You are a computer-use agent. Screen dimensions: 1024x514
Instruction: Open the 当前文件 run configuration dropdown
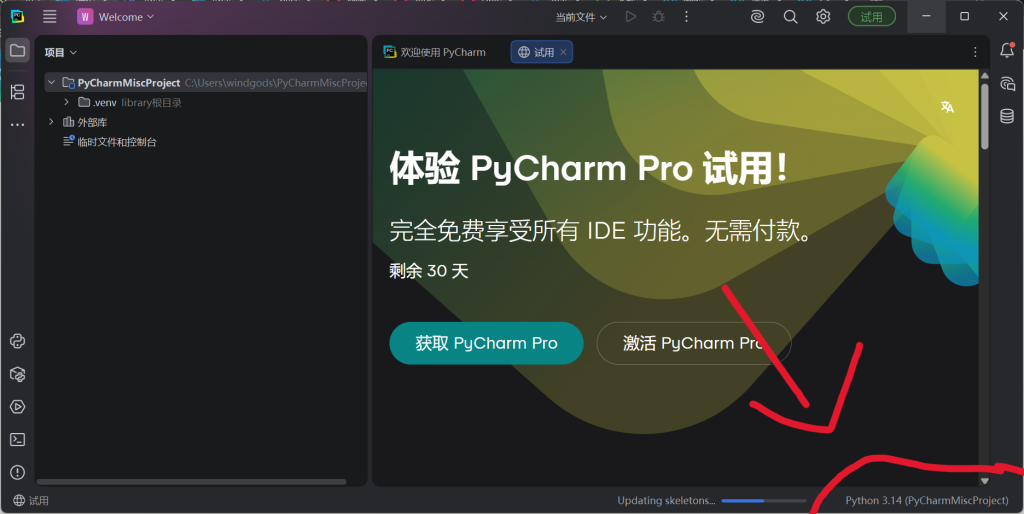pos(581,17)
